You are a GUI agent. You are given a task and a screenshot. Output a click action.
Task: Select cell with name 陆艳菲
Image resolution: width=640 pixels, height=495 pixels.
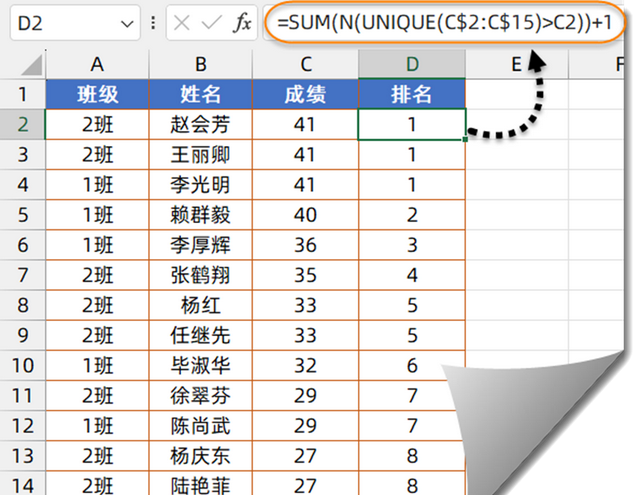(x=200, y=484)
